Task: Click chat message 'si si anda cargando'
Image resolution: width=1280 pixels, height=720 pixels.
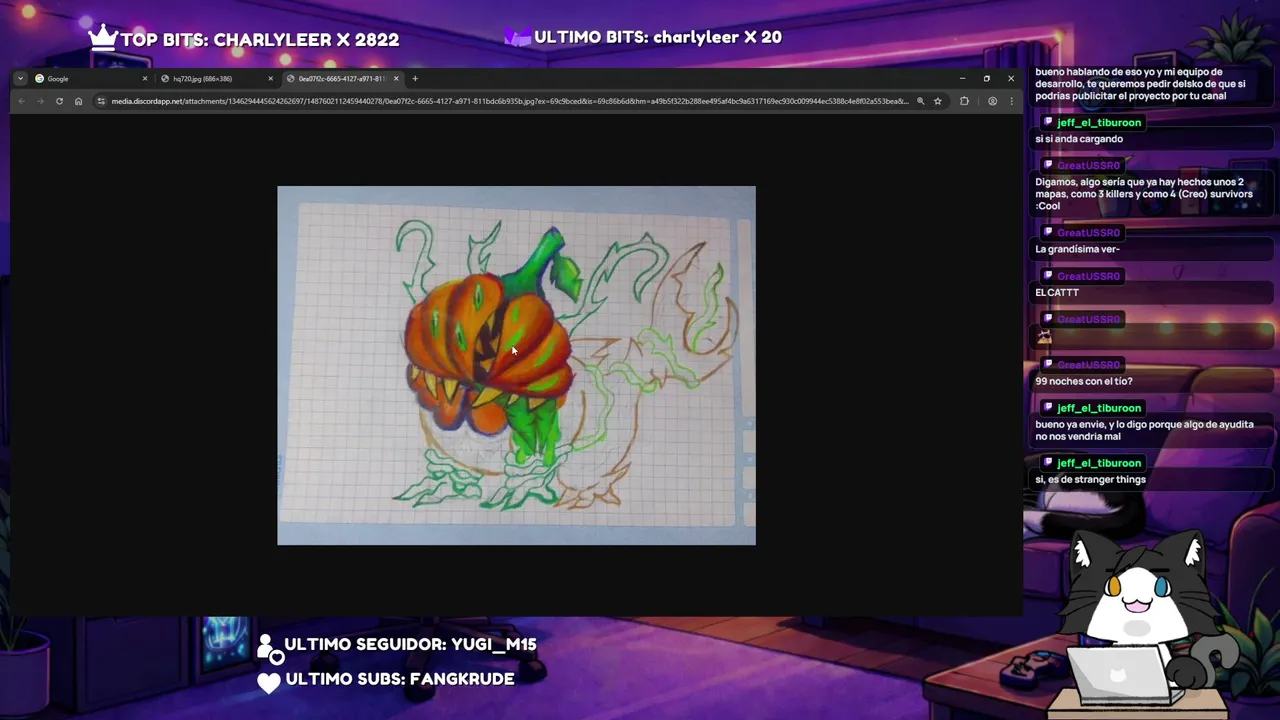Action: [x=1079, y=139]
